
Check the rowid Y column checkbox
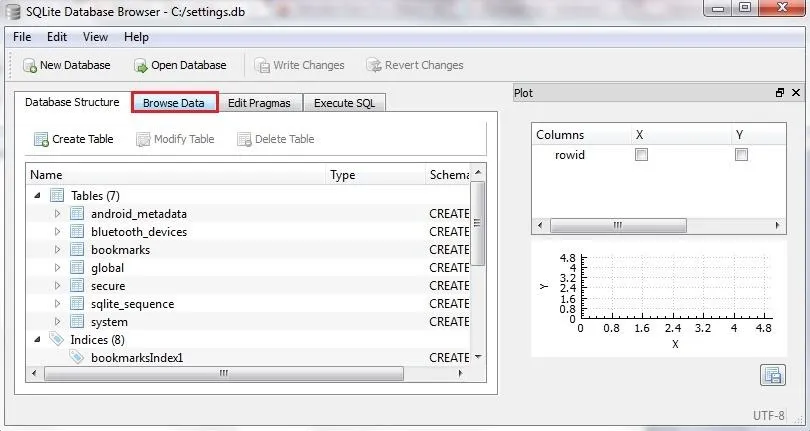pos(741,155)
